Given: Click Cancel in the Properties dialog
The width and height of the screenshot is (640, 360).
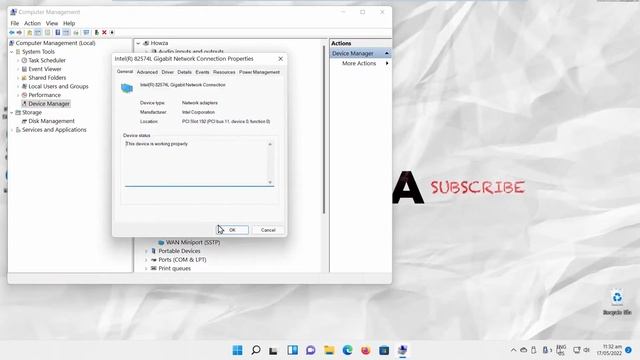Looking at the screenshot, I should [x=268, y=230].
